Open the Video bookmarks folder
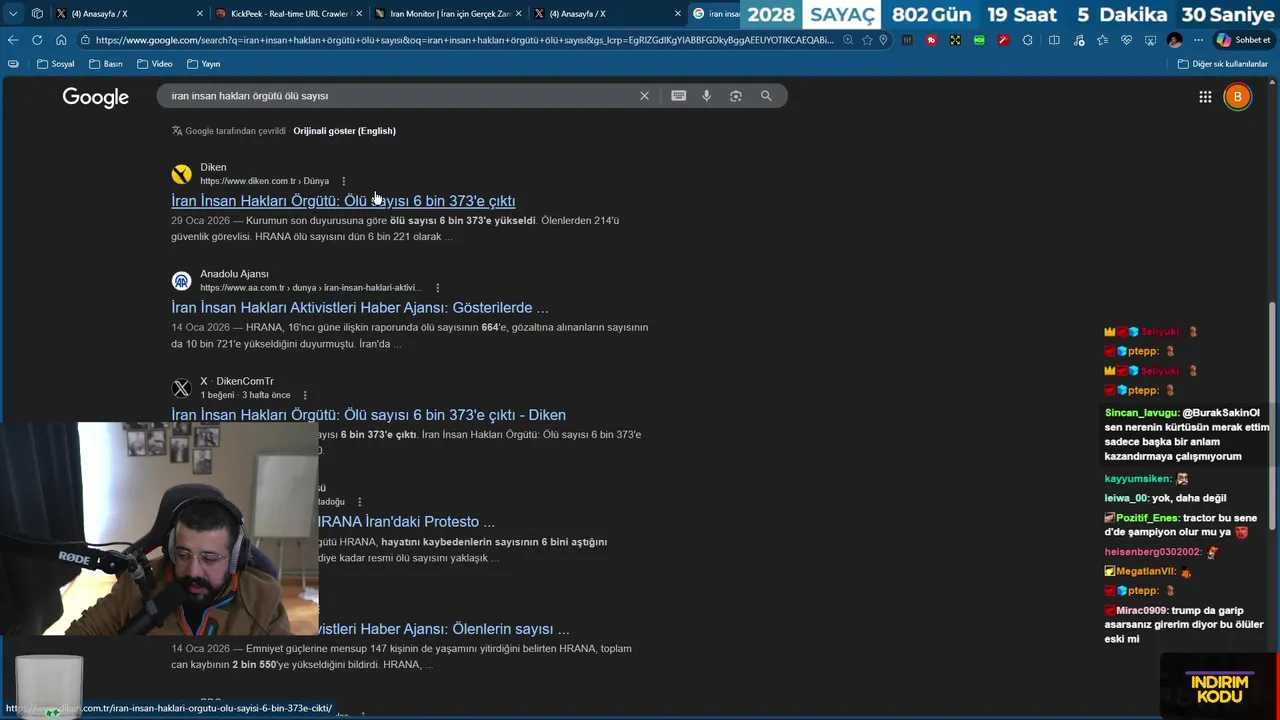Viewport: 1280px width, 720px height. click(x=154, y=64)
